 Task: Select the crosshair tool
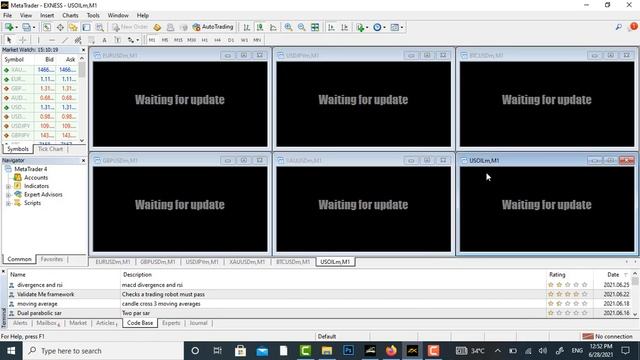(x=23, y=40)
